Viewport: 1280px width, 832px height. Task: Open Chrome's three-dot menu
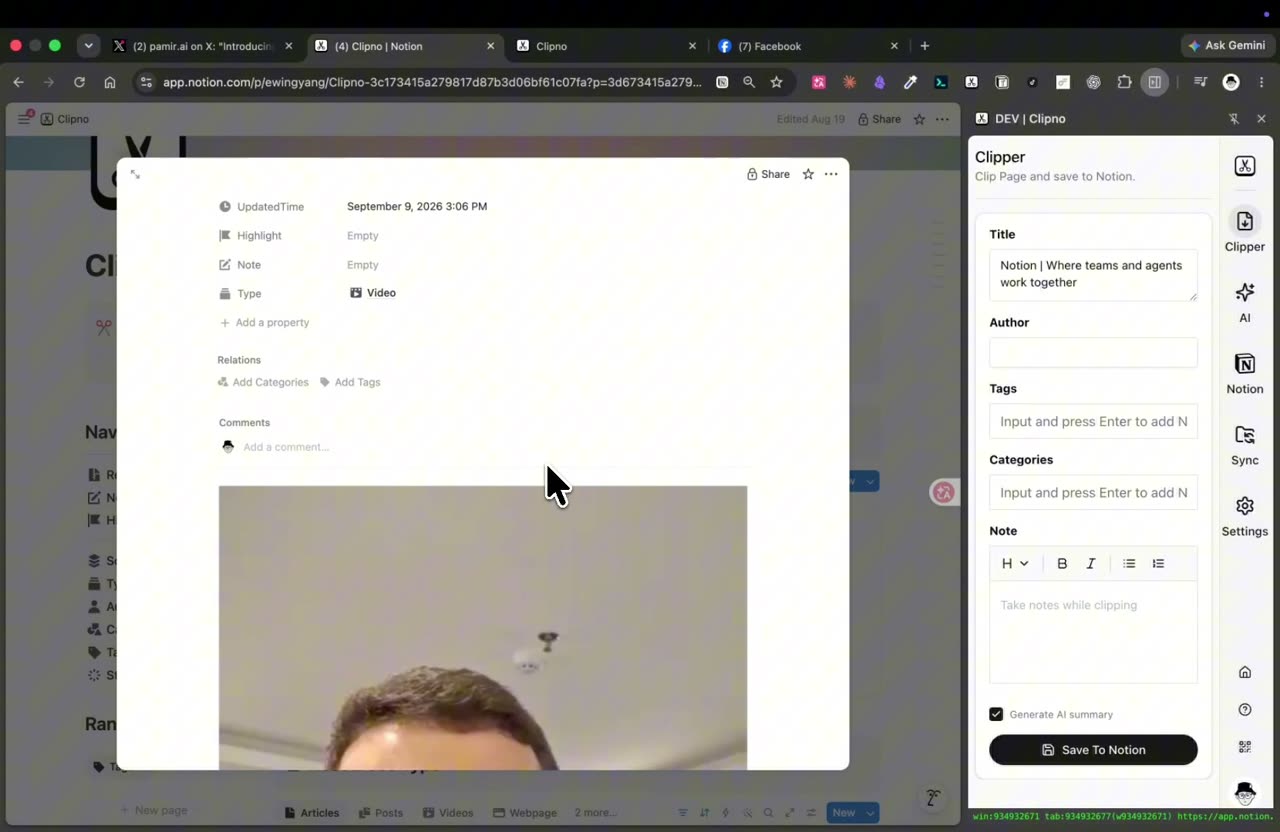(x=1261, y=82)
